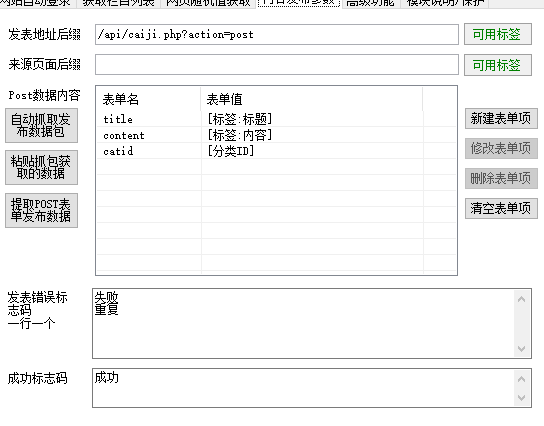Switch to the 网页随机值获取 tab
Viewport: 544px width, 426px height.
(208, 3)
